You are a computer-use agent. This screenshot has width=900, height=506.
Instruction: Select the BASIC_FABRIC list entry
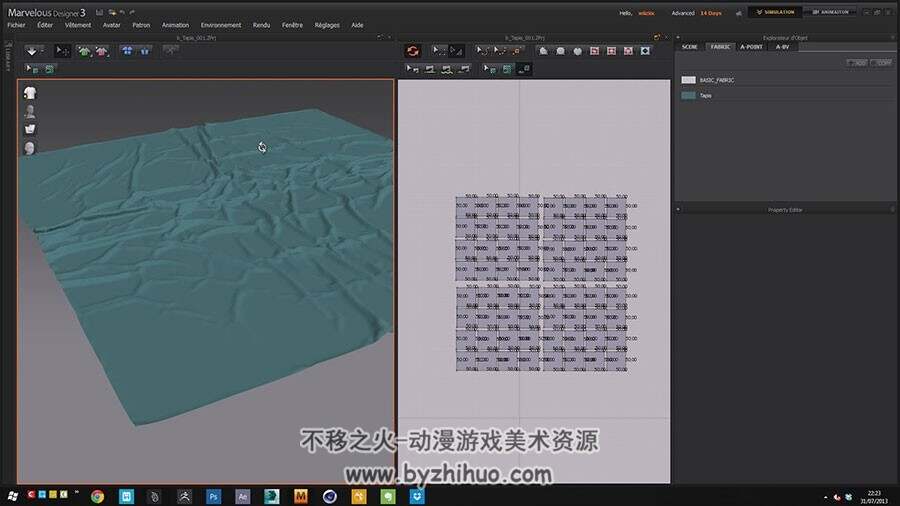coord(785,80)
